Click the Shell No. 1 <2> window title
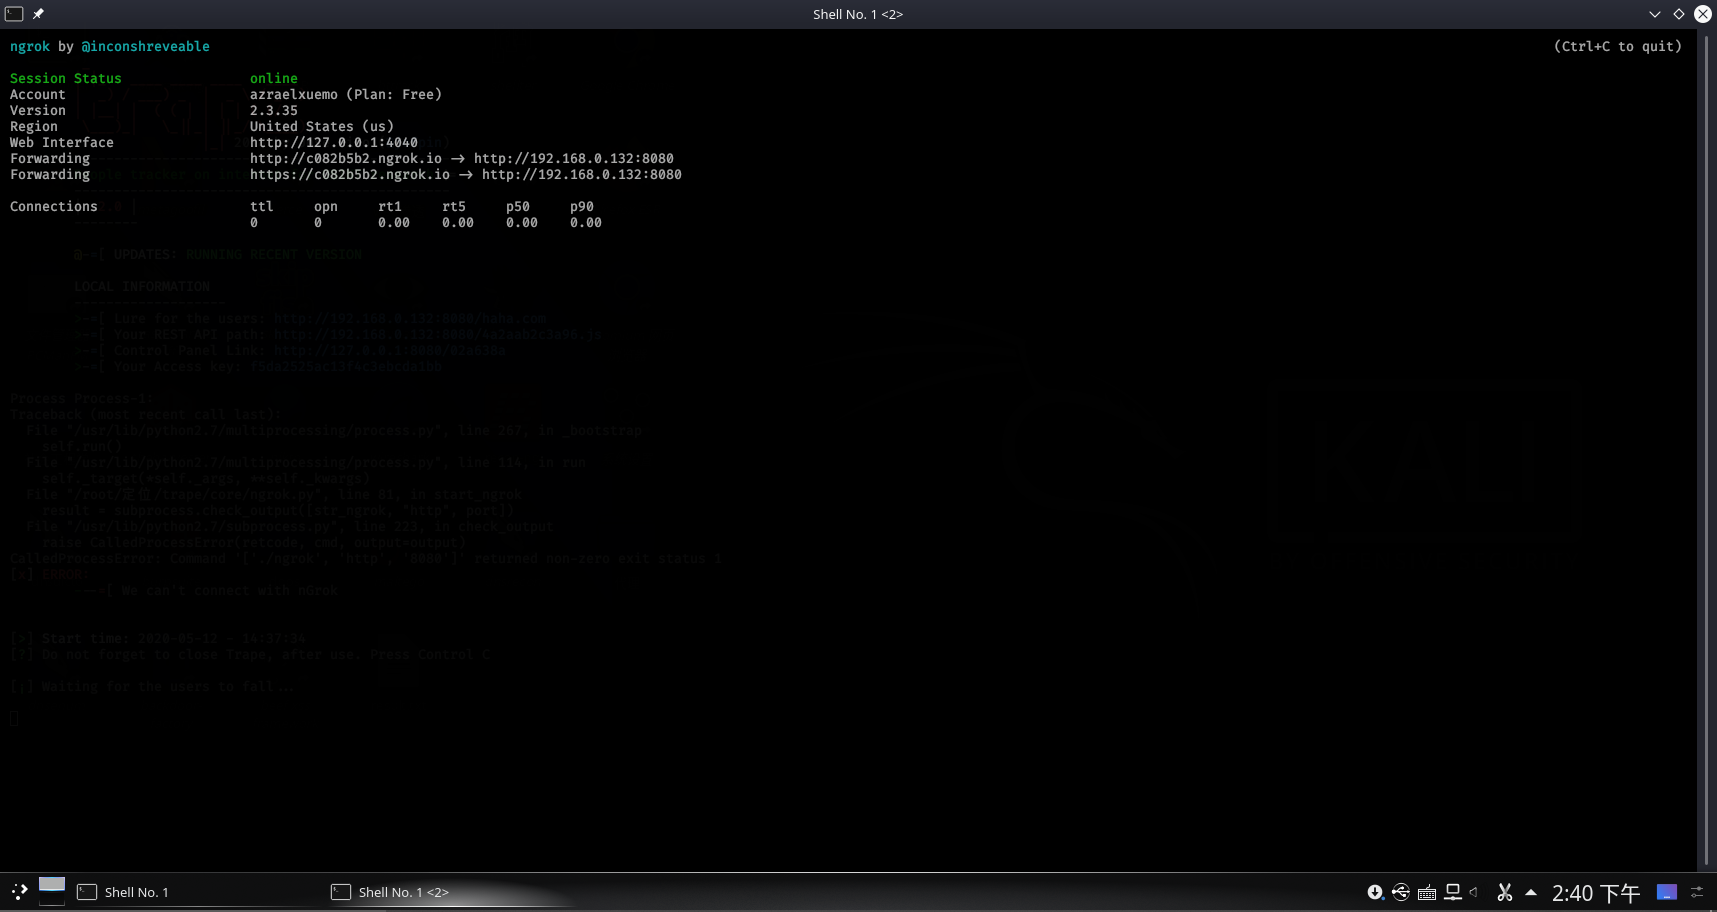 858,14
